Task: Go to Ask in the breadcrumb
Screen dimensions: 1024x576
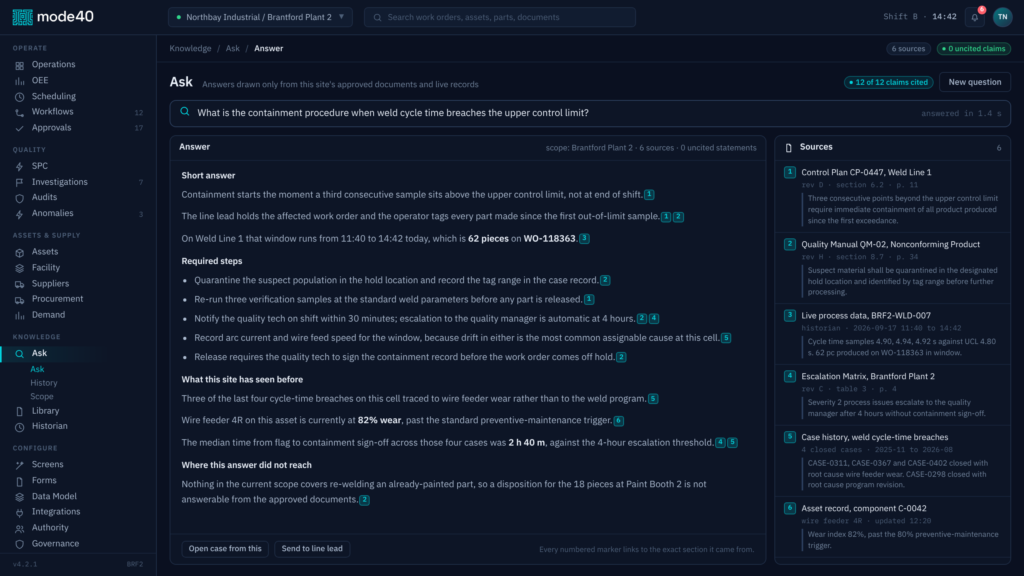Action: (232, 48)
